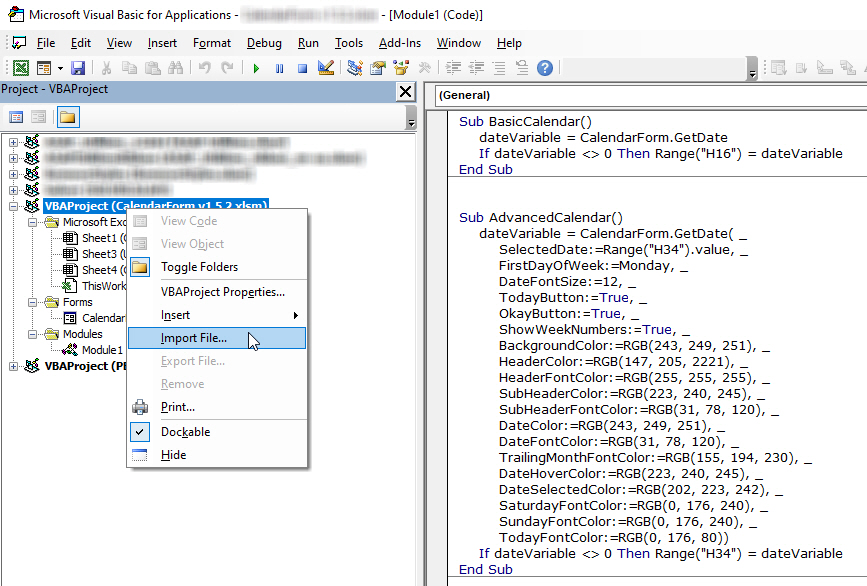Screen dimensions: 867x586
Task: Toggle Folders using the Project panel folder icon
Action: [68, 117]
